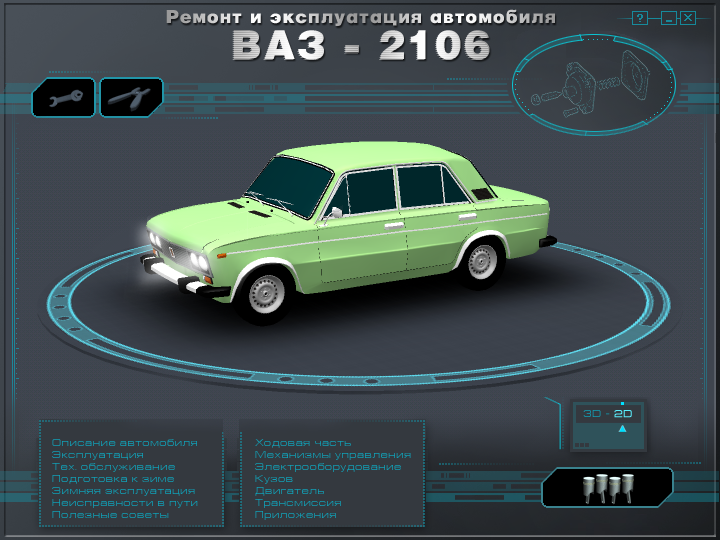Open Двигатель section
Image resolution: width=720 pixels, height=540 pixels.
290,490
